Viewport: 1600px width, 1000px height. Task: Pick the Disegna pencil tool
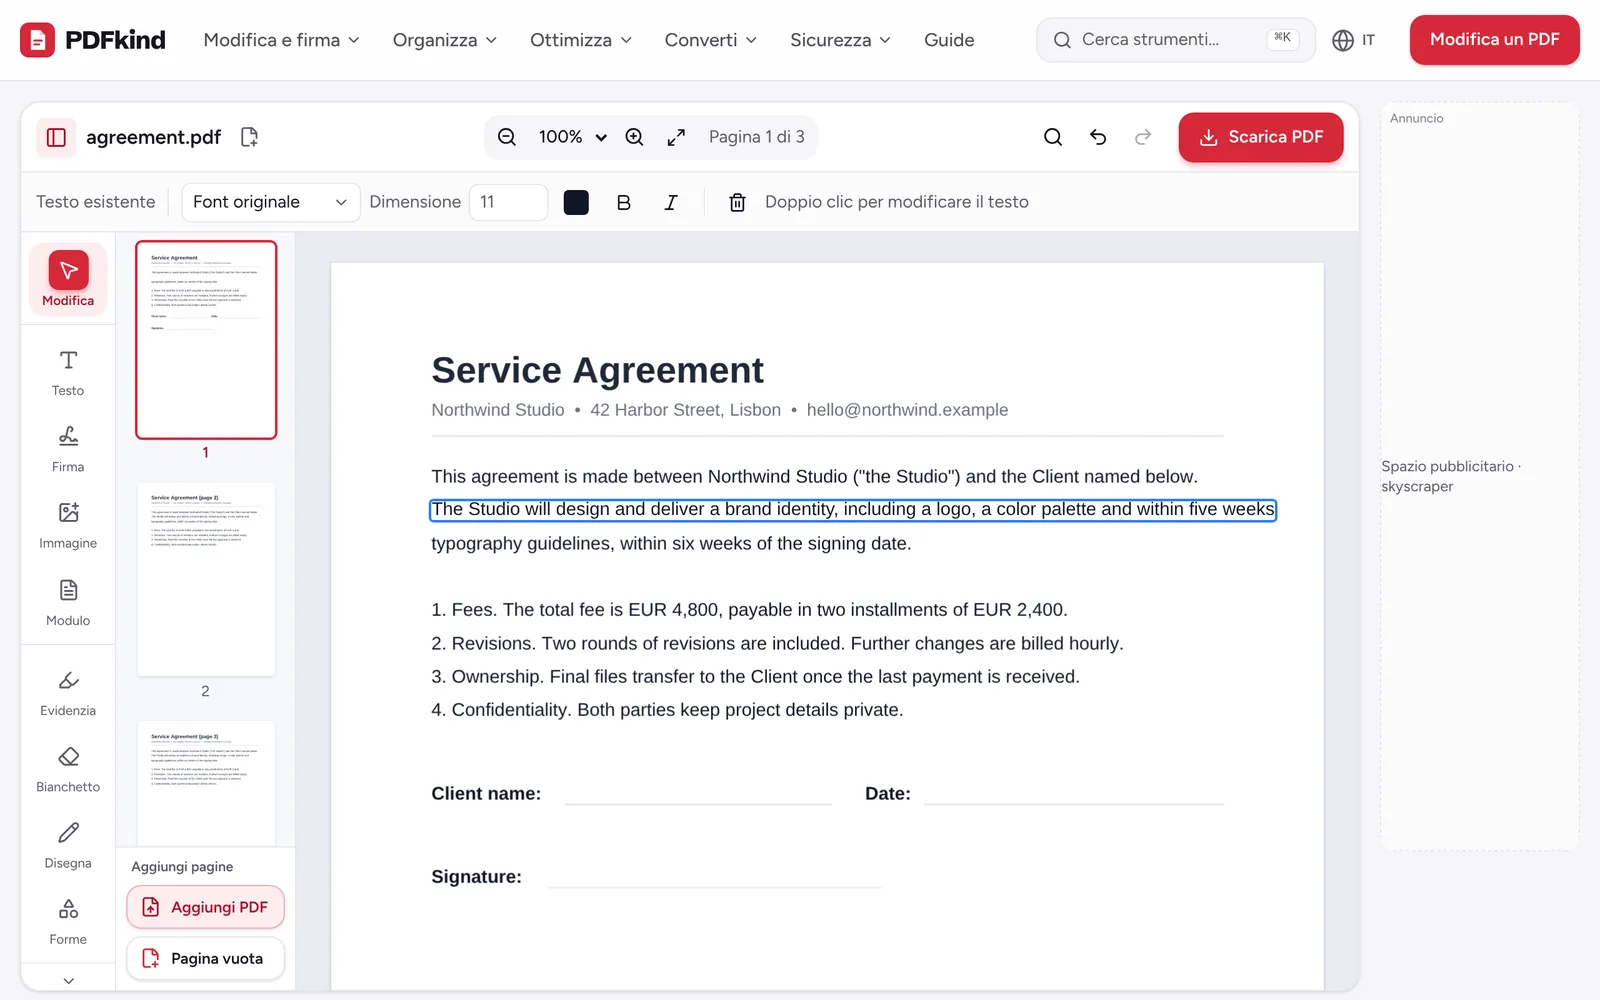tap(68, 846)
